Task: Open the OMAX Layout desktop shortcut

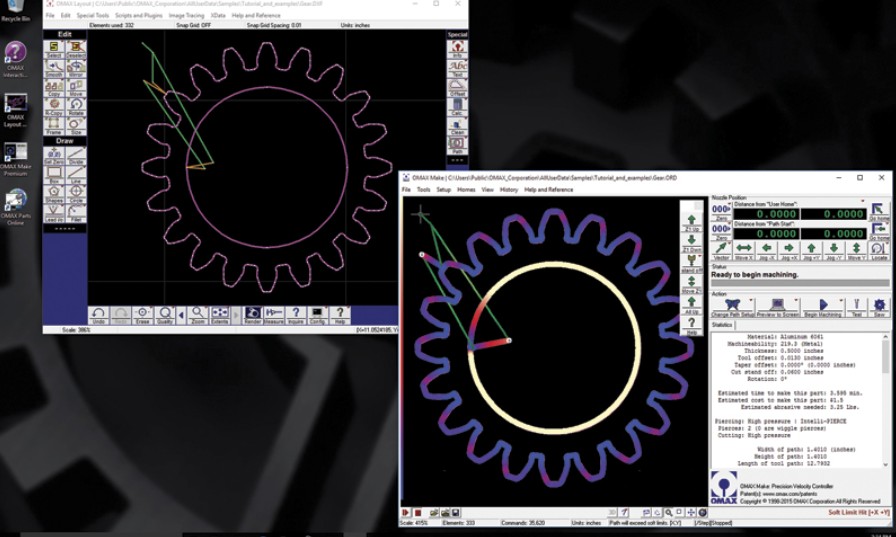Action: [x=15, y=111]
